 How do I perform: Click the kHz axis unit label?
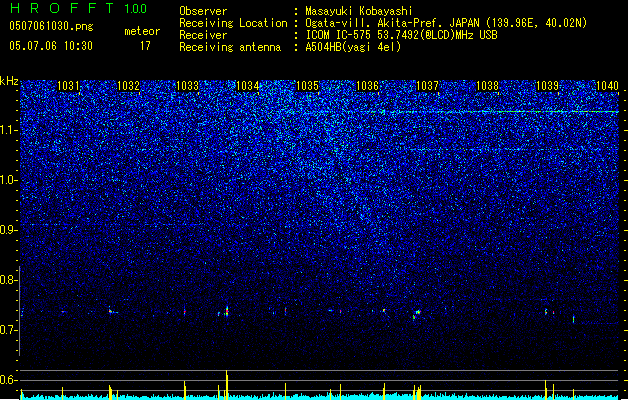pos(9,81)
